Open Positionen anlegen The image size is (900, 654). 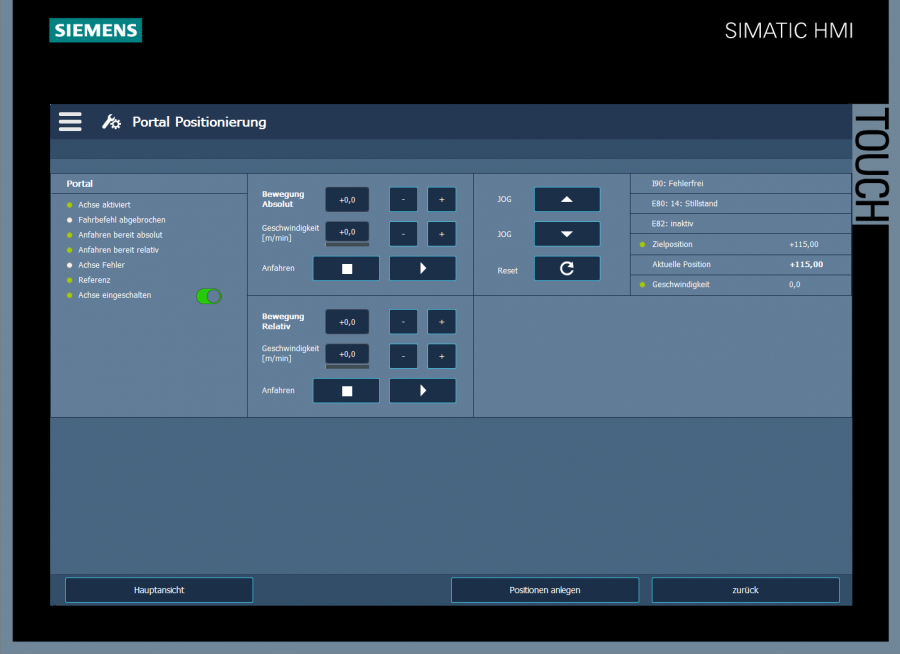(x=545, y=590)
